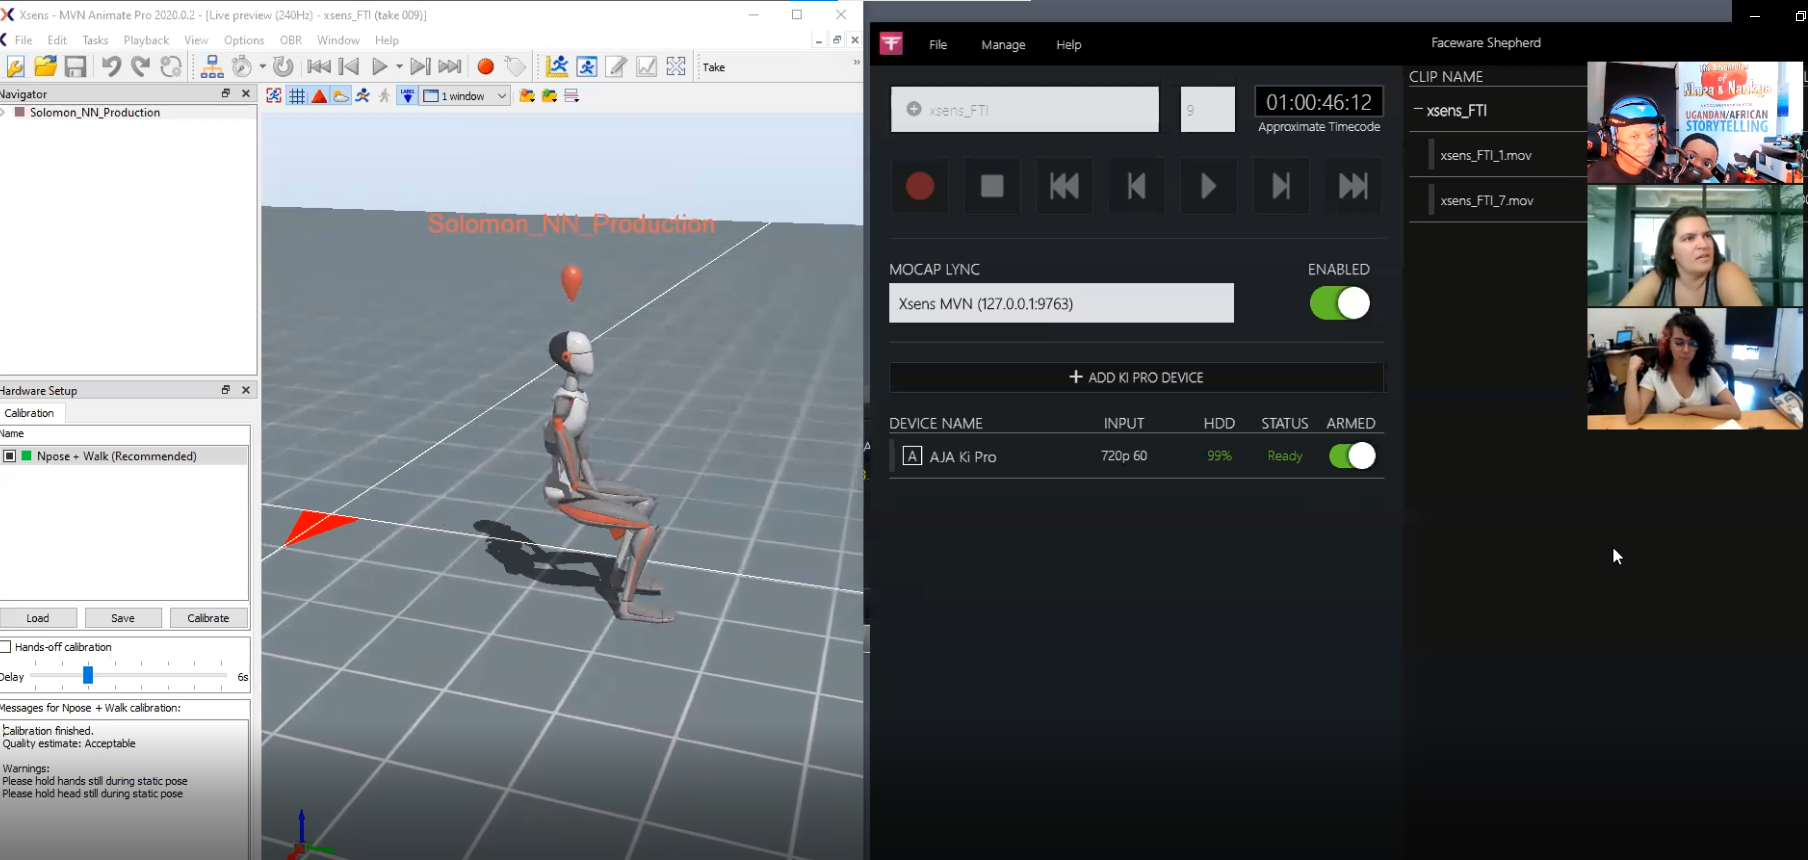Click the crossed arrows expand icon

click(x=676, y=67)
